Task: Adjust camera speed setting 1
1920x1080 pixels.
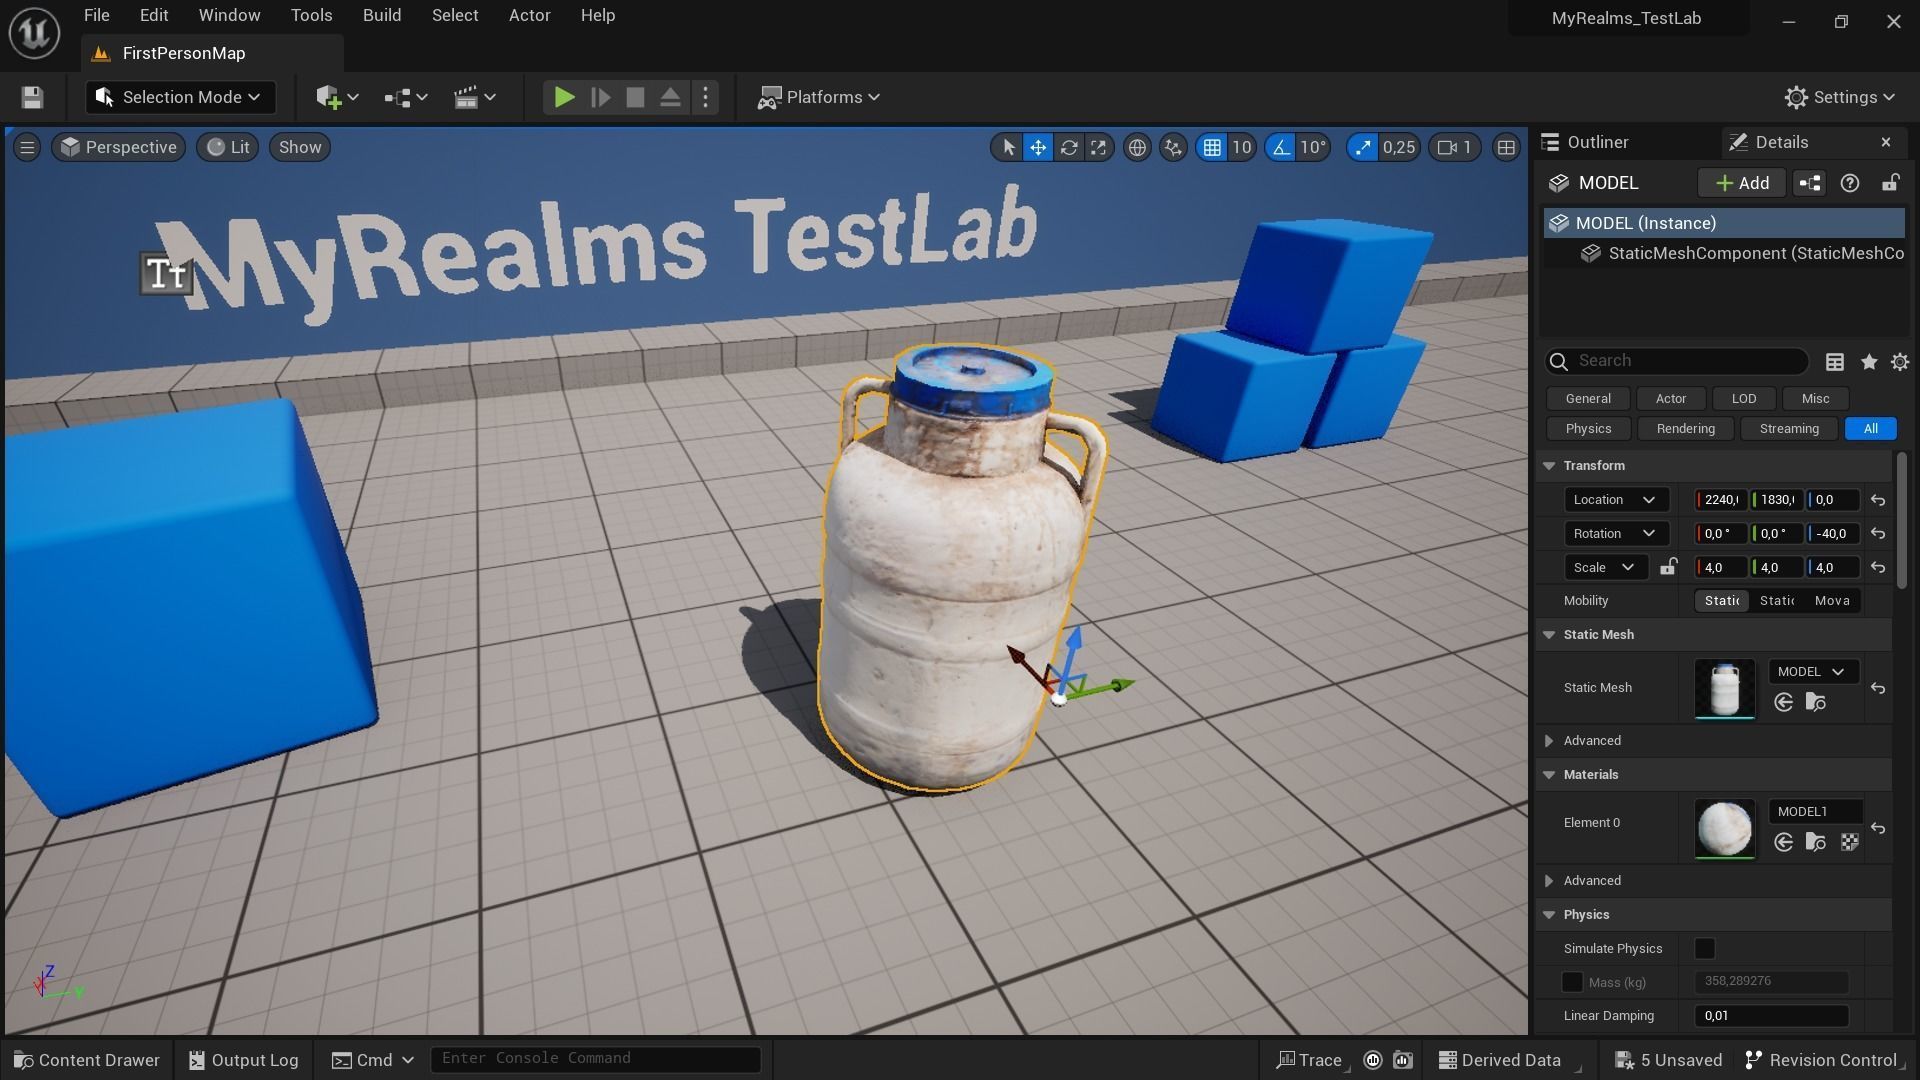Action: (x=1455, y=148)
